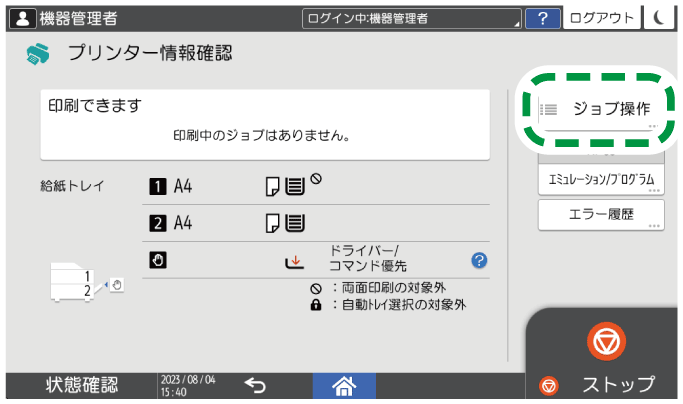Click tray 2 paper orientation icon
Image resolution: width=683 pixels, height=404 pixels.
pos(273,223)
